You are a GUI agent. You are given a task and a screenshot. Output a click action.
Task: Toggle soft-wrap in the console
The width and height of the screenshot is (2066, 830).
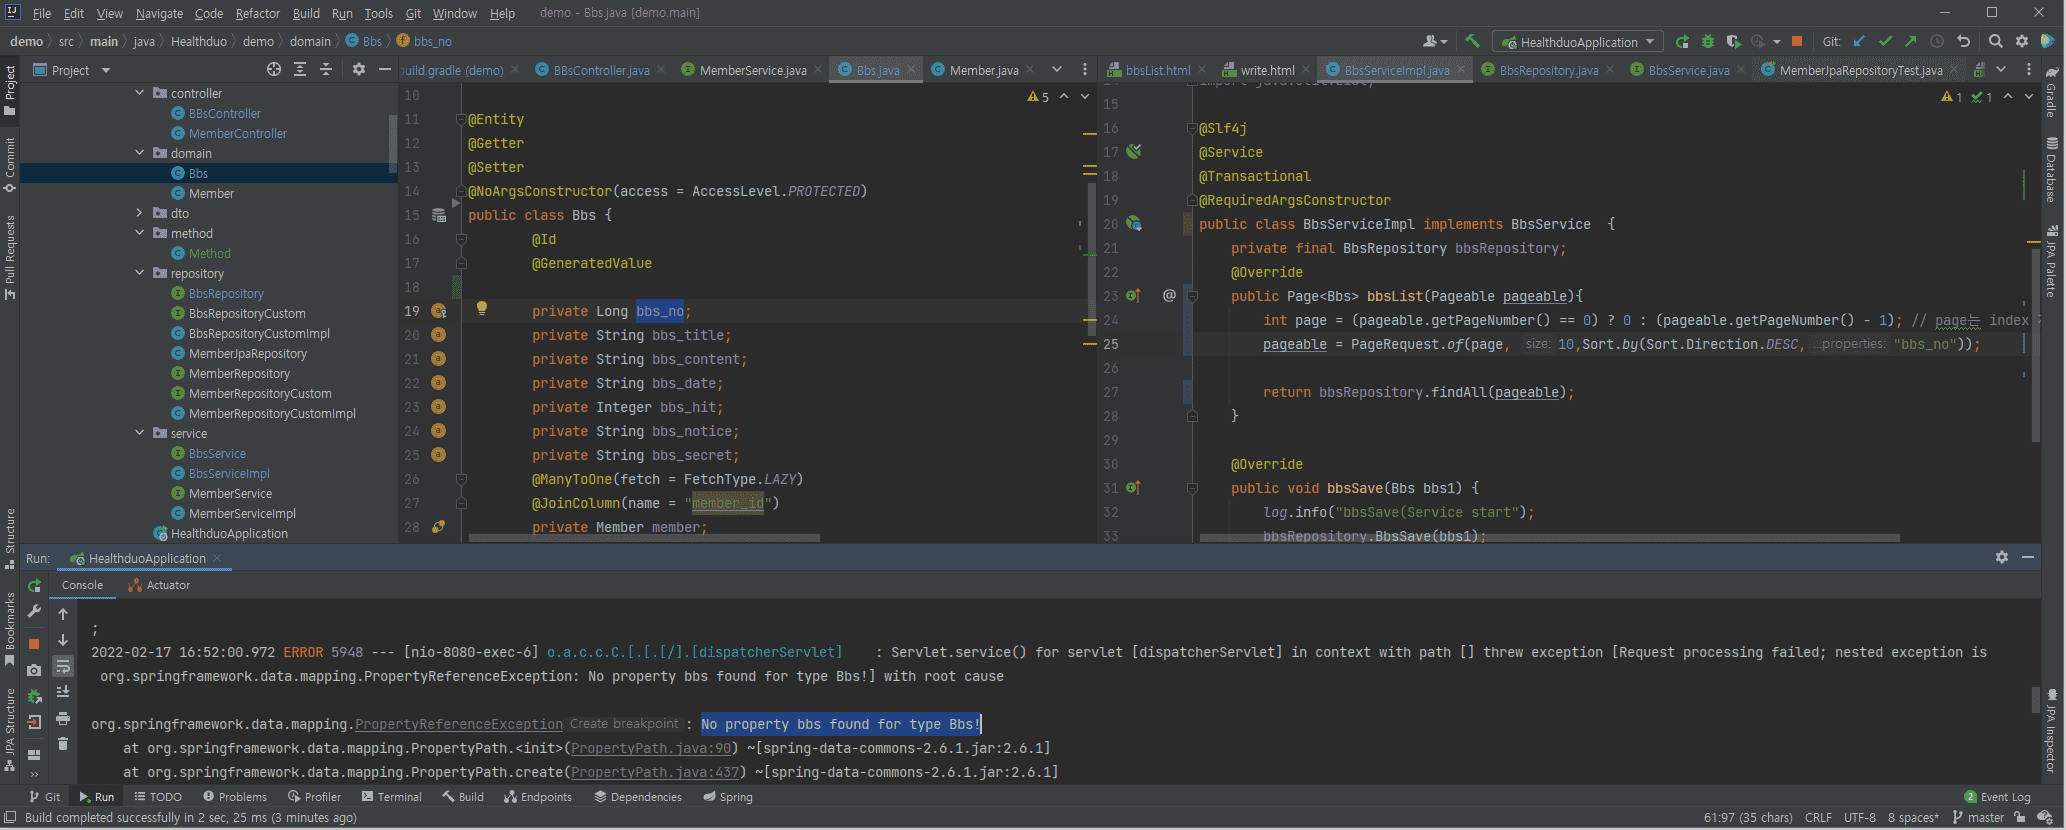tap(63, 666)
